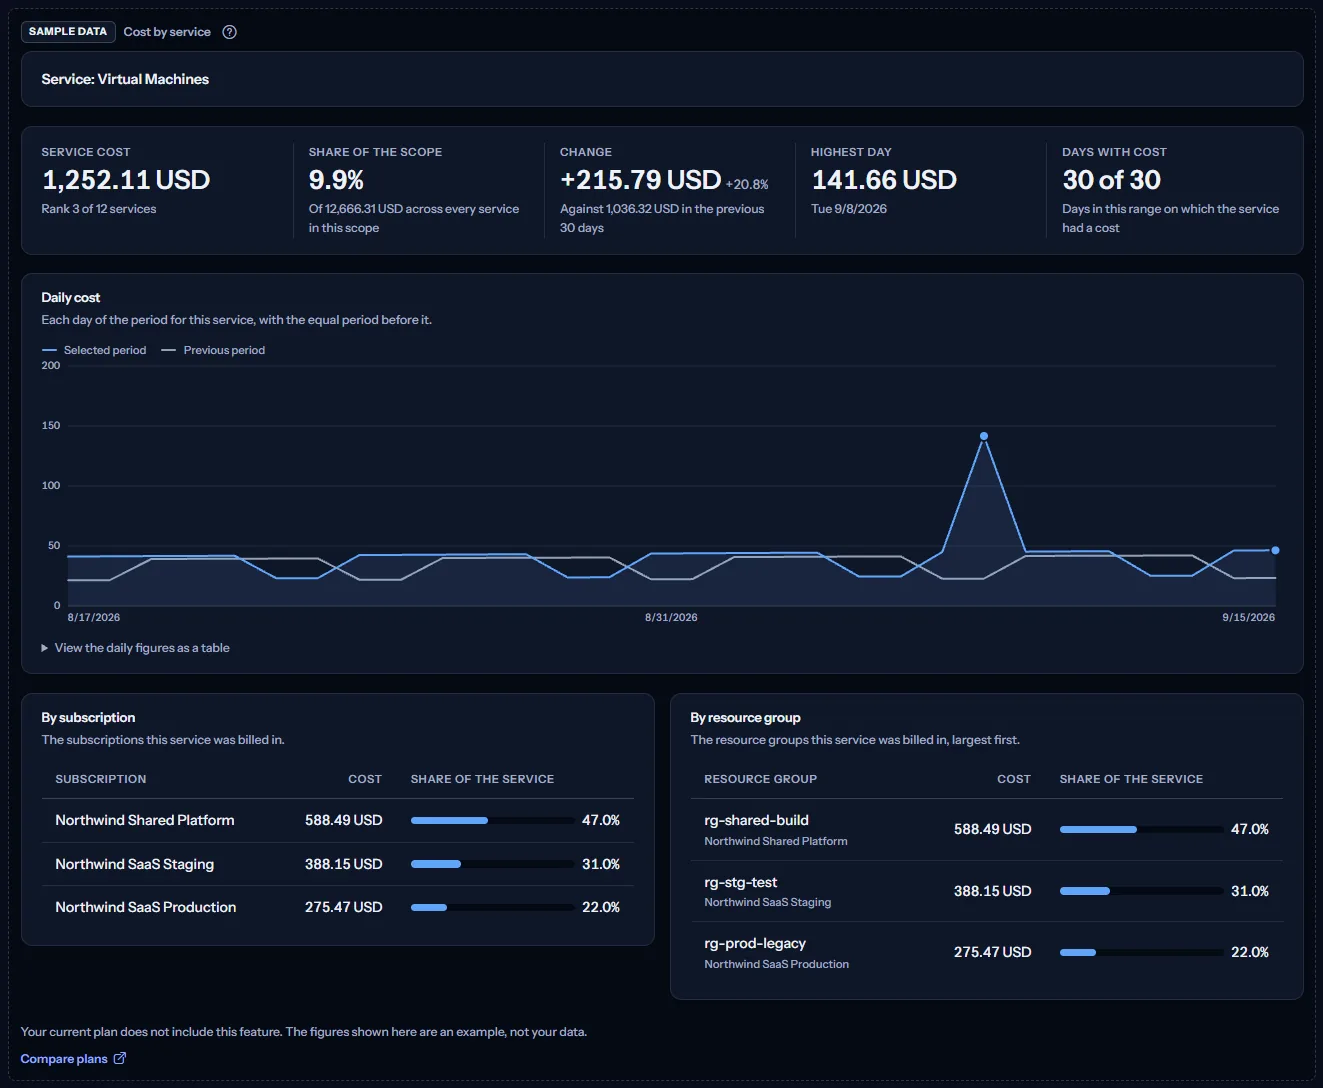Select Northwind SaaS Staging in the subscription table
The image size is (1323, 1088).
coord(135,864)
